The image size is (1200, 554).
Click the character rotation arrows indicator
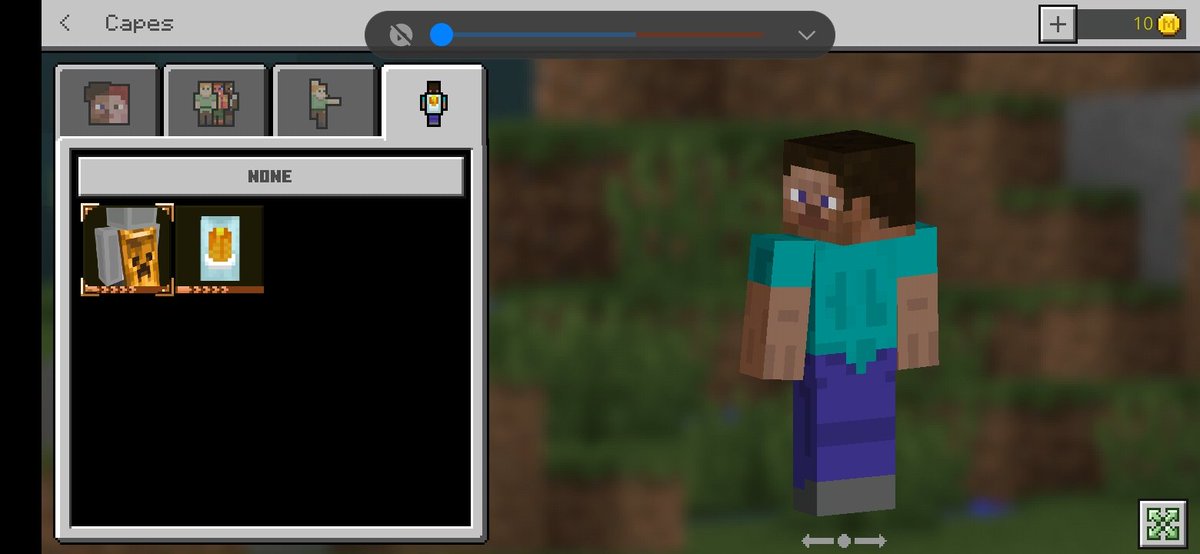[844, 541]
